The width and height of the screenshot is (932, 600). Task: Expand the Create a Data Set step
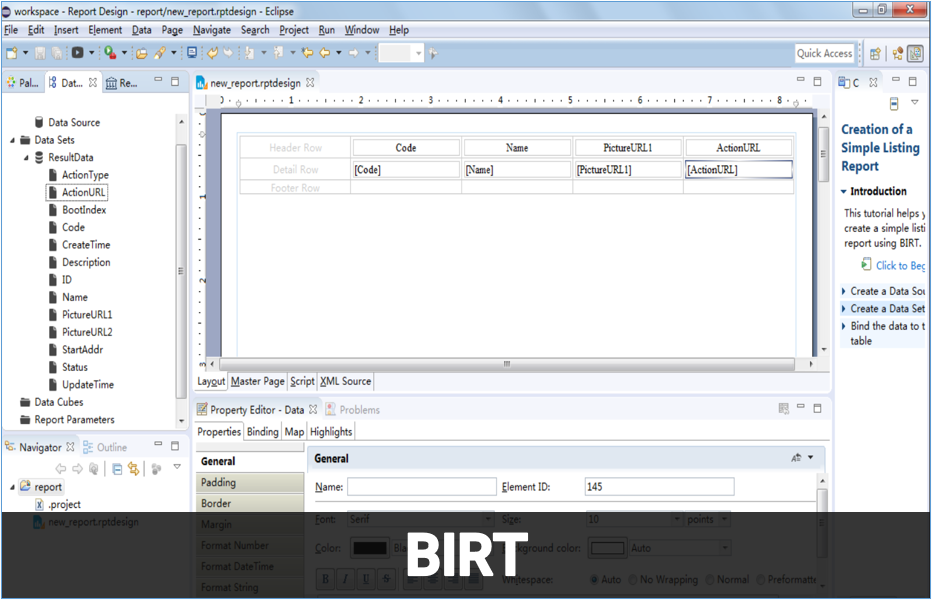(x=843, y=309)
